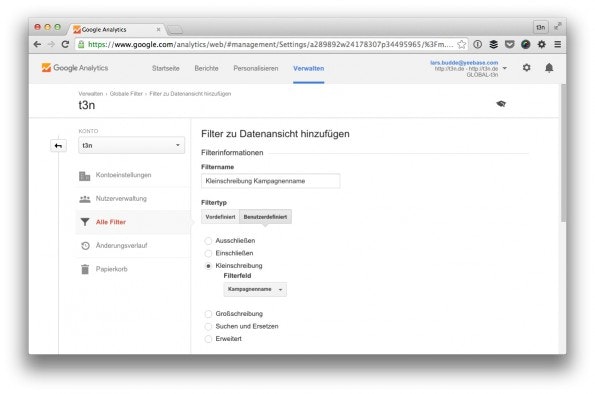
Task: Click the graduation cap help icon
Action: pos(501,104)
